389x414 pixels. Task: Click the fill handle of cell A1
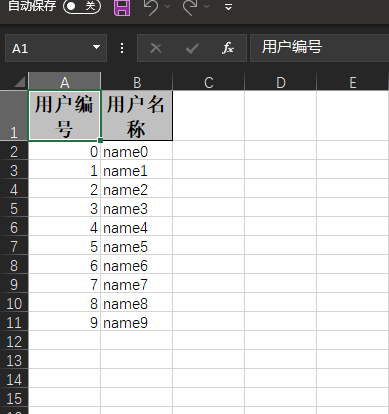click(100, 140)
